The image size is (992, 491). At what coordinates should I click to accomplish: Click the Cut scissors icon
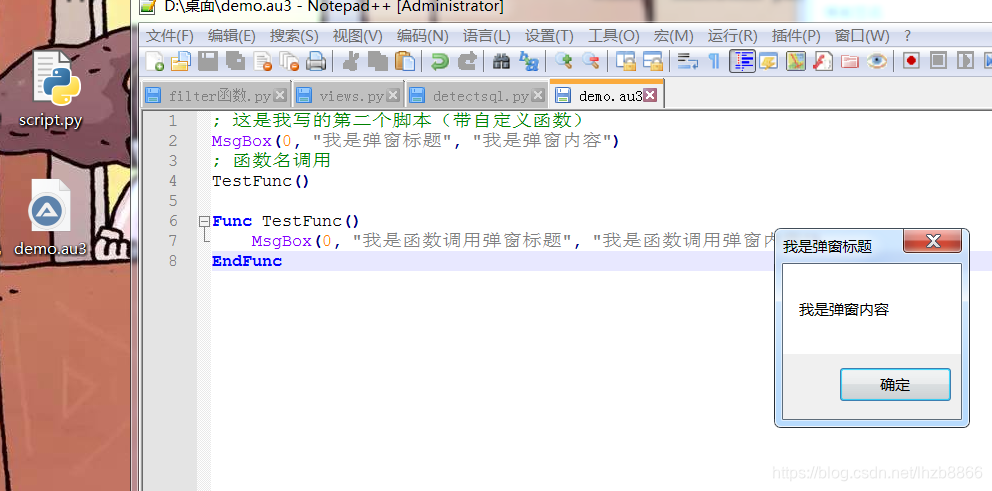click(x=350, y=61)
